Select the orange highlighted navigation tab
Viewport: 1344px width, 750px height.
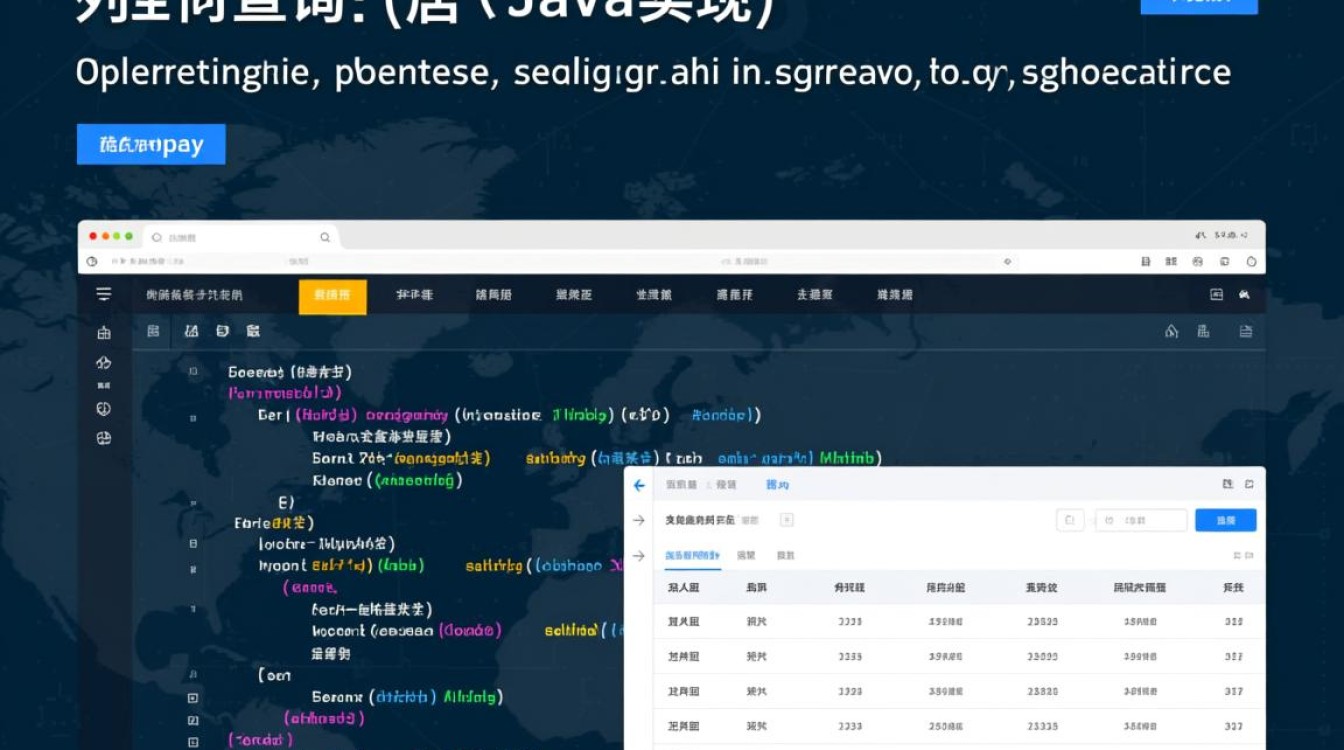point(332,296)
